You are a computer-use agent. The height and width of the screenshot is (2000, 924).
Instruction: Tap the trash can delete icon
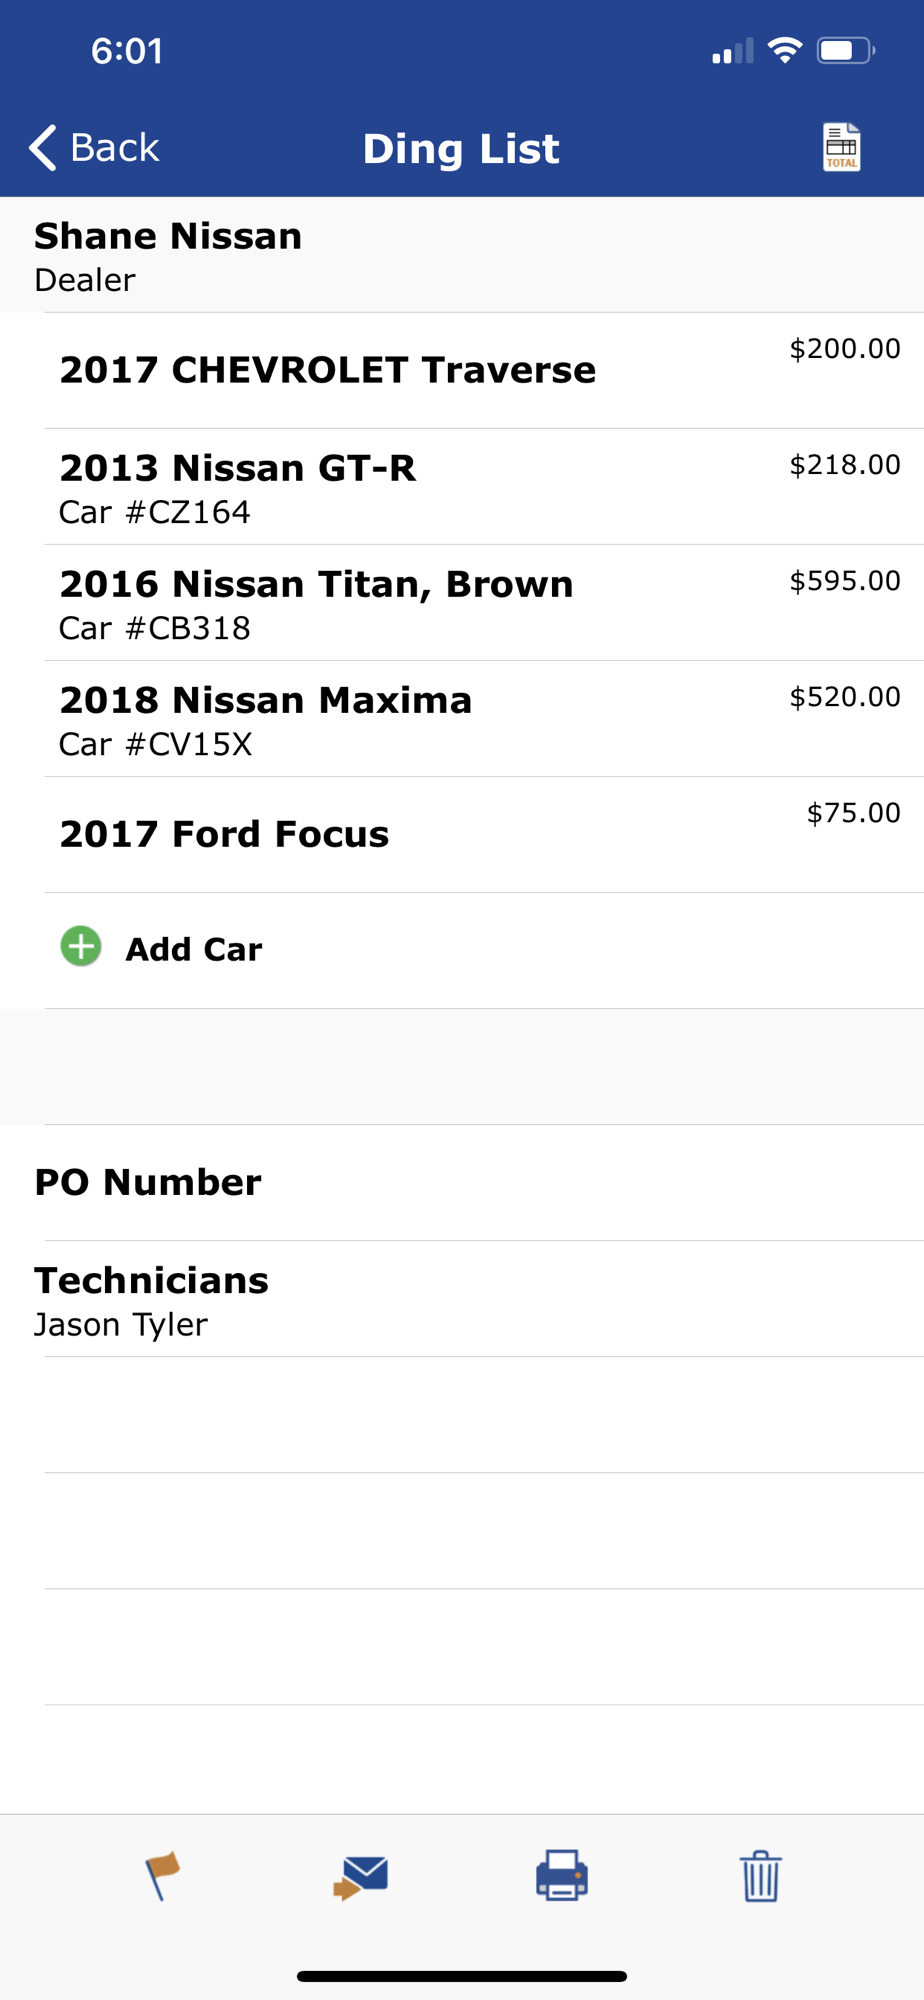760,1876
